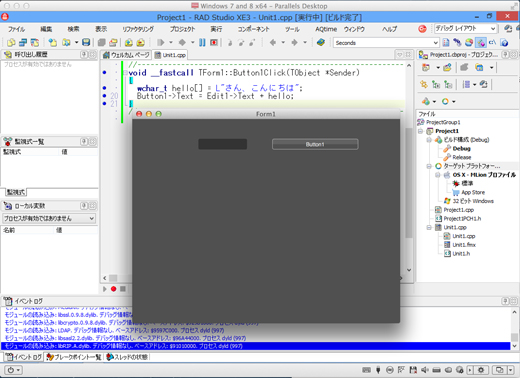Click the Parallels speaker sound icon

(x=424, y=370)
